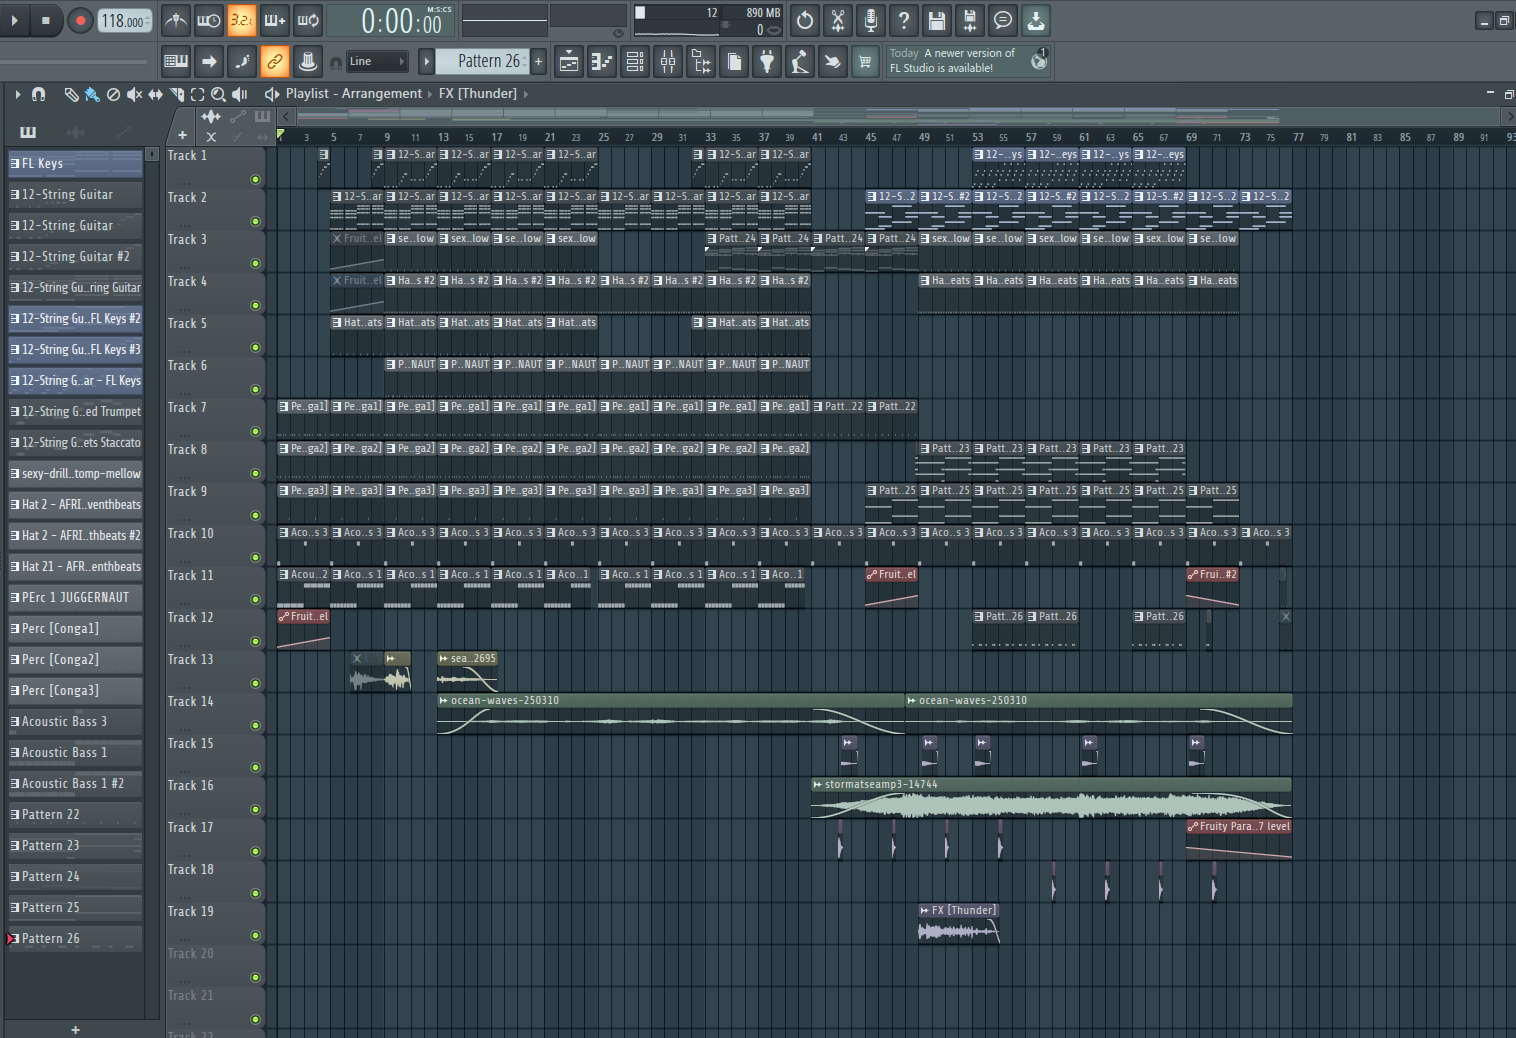
Task: Open the project picker icon
Action: point(734,61)
